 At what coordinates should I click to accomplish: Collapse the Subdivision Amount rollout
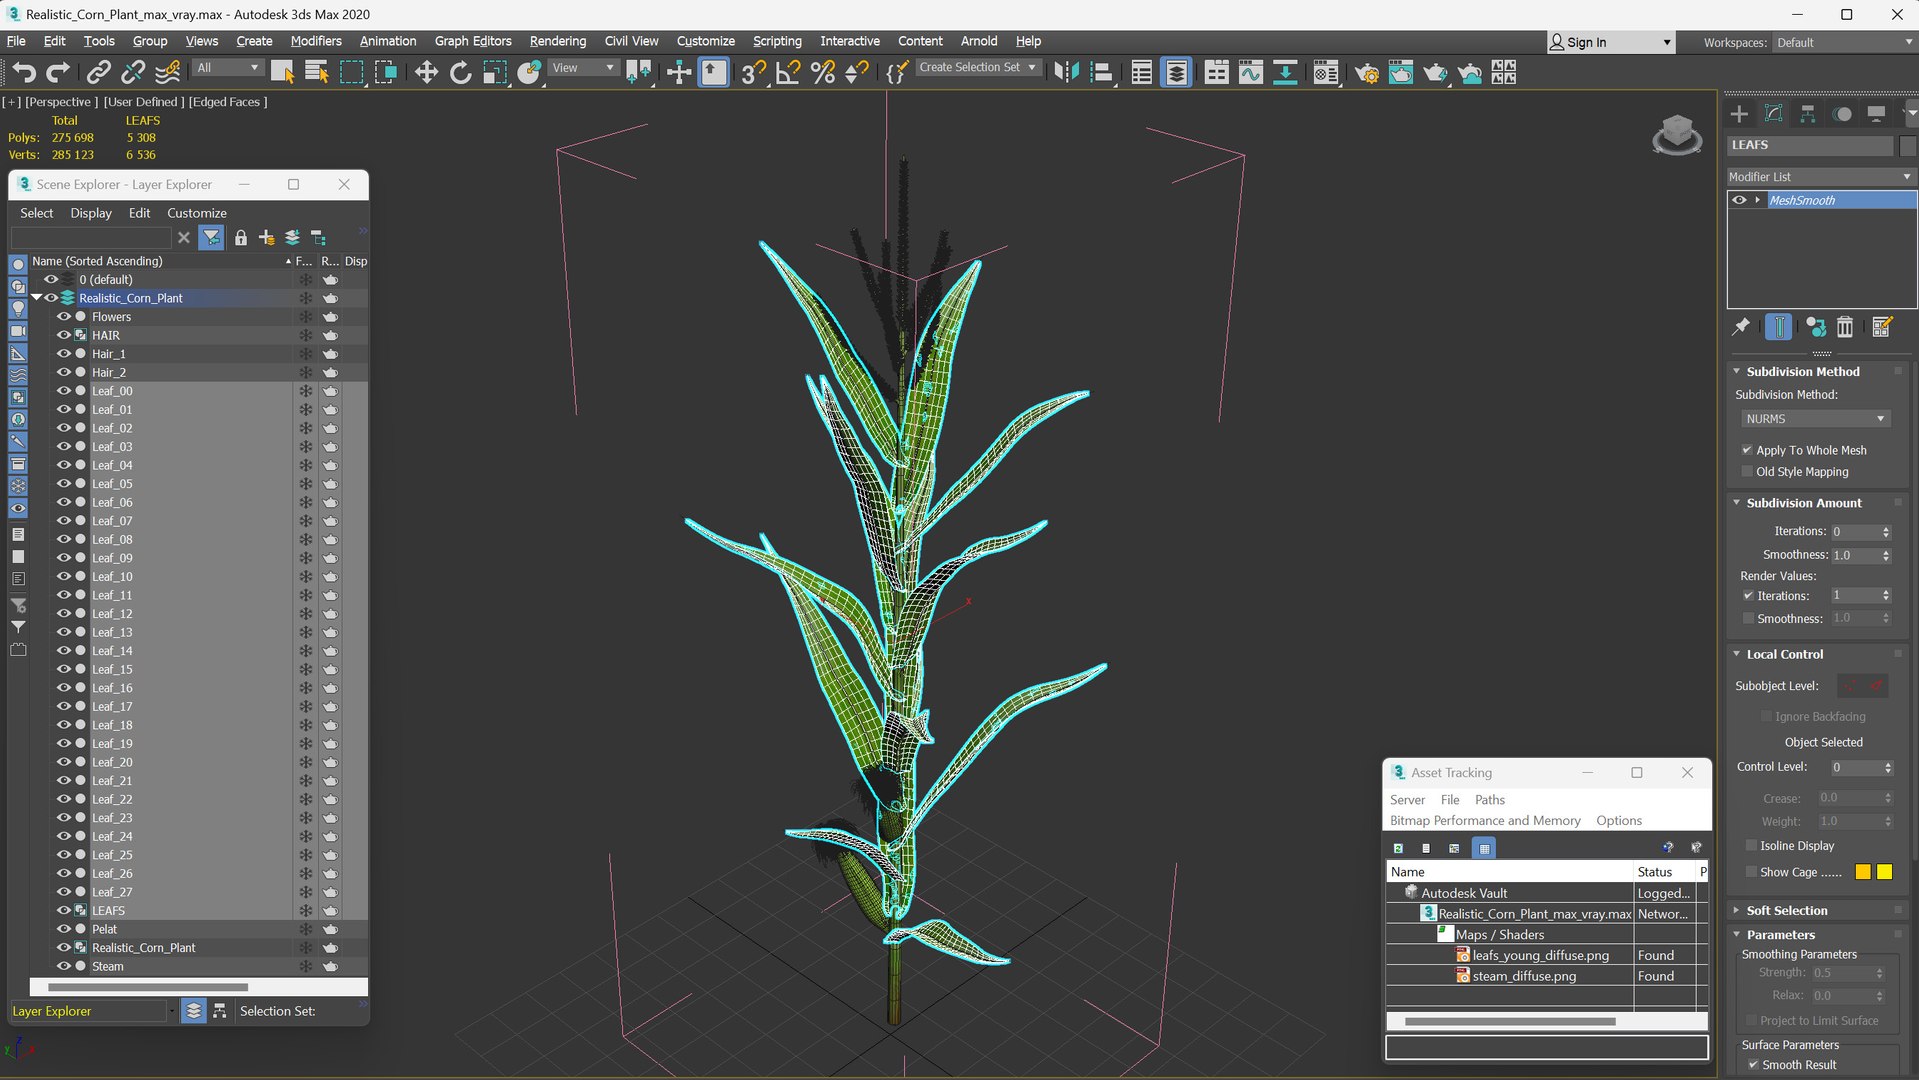click(x=1737, y=503)
